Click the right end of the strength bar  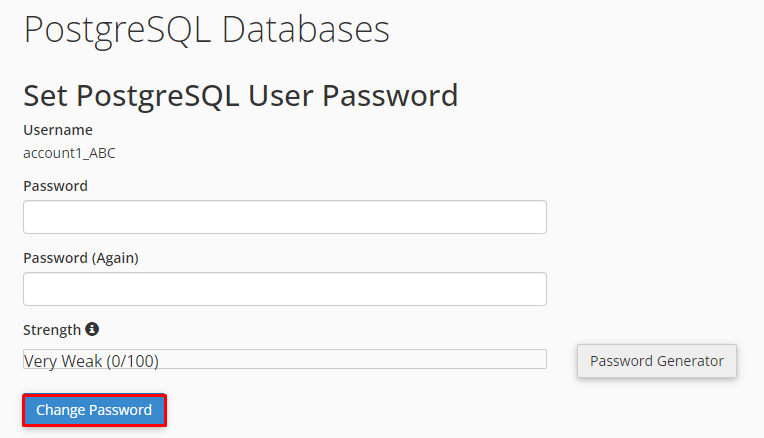(540, 360)
